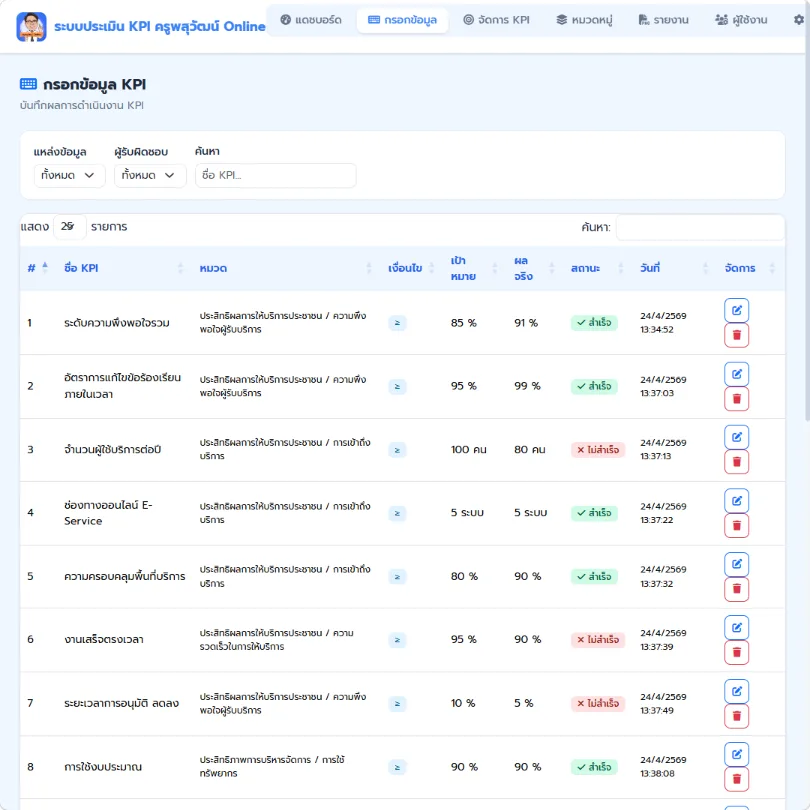This screenshot has width=810, height=810.
Task: Open the แดชบอร์ด tab
Action: coord(311,20)
